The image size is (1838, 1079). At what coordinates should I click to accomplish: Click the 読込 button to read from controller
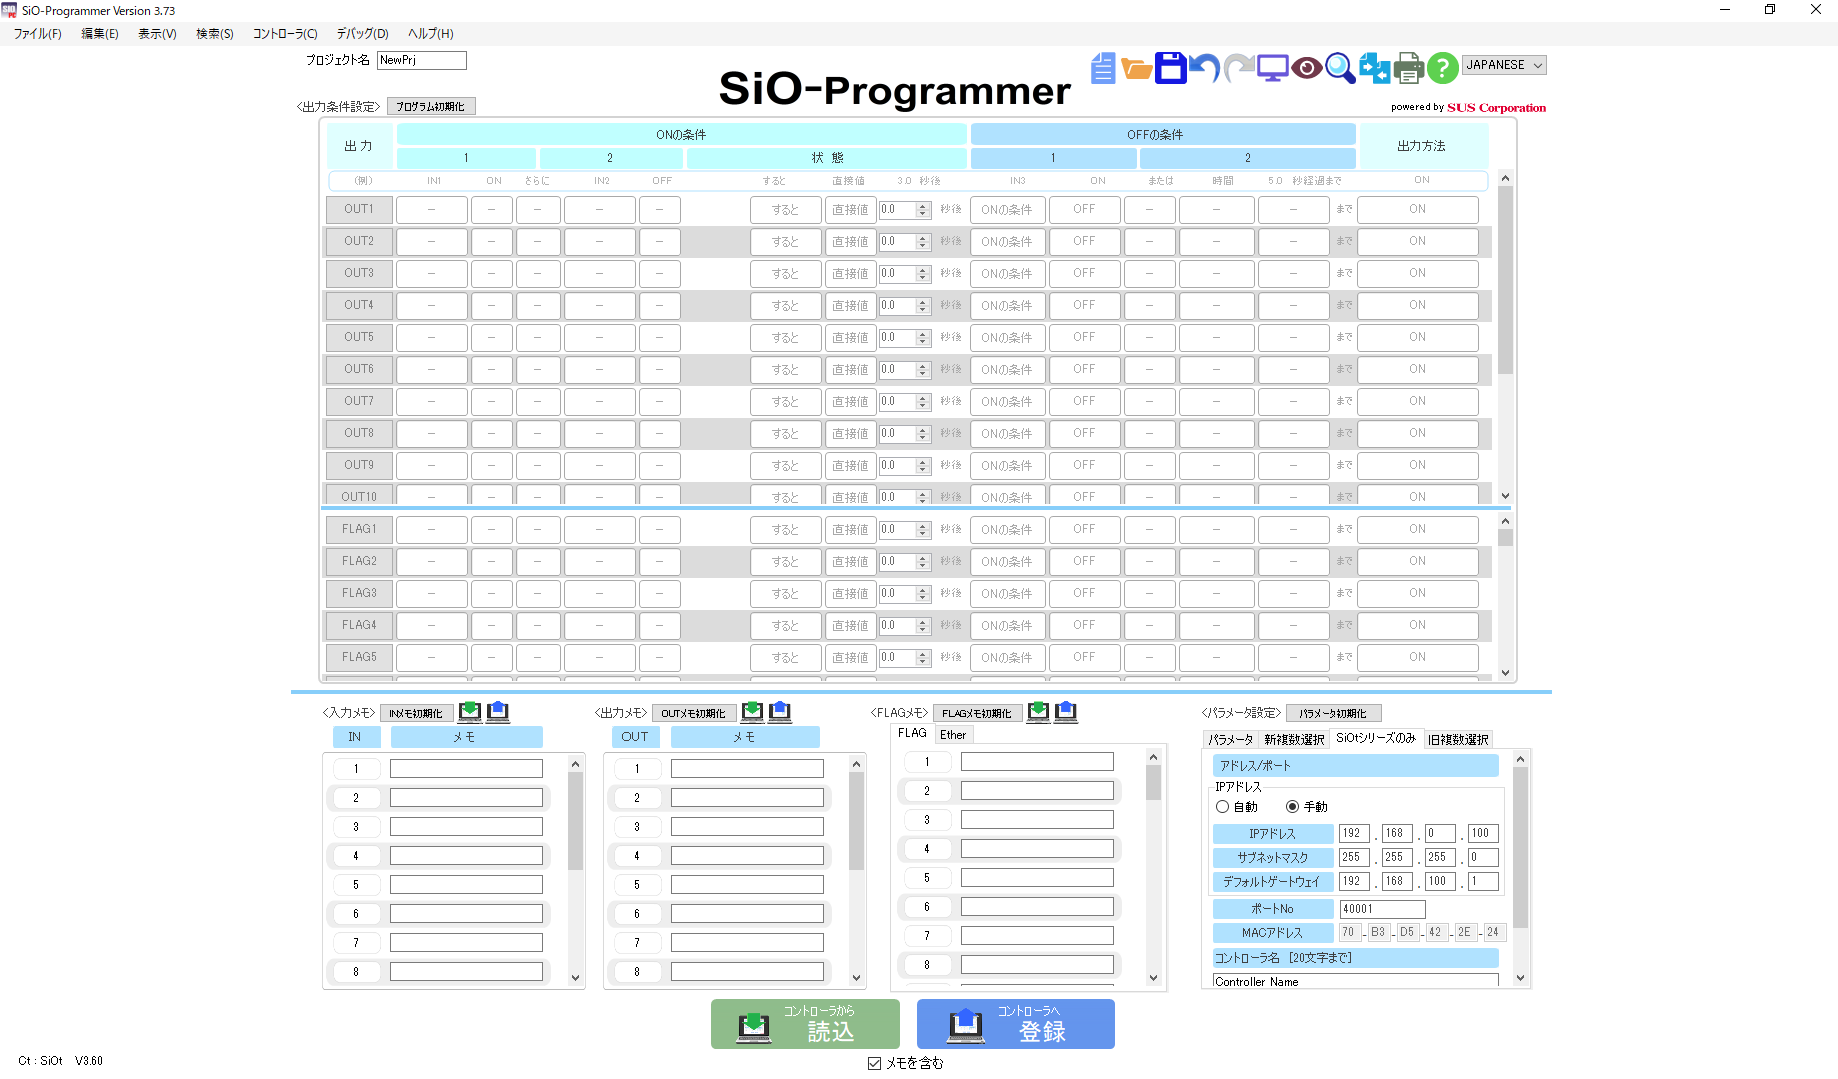coord(804,1024)
